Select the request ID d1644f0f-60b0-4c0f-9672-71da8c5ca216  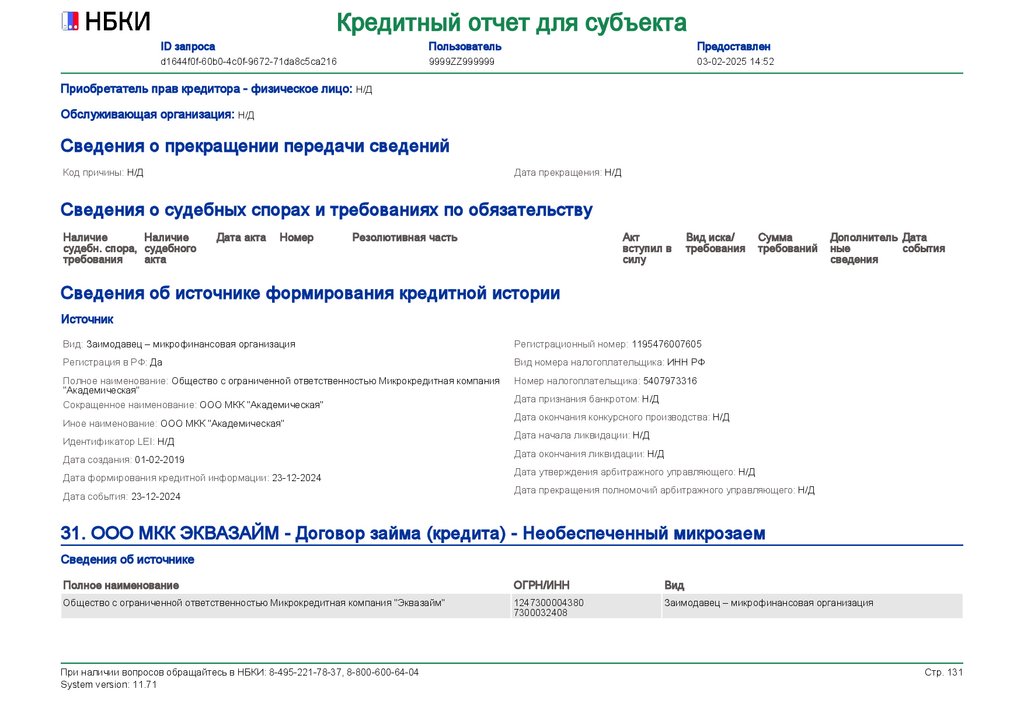point(249,61)
